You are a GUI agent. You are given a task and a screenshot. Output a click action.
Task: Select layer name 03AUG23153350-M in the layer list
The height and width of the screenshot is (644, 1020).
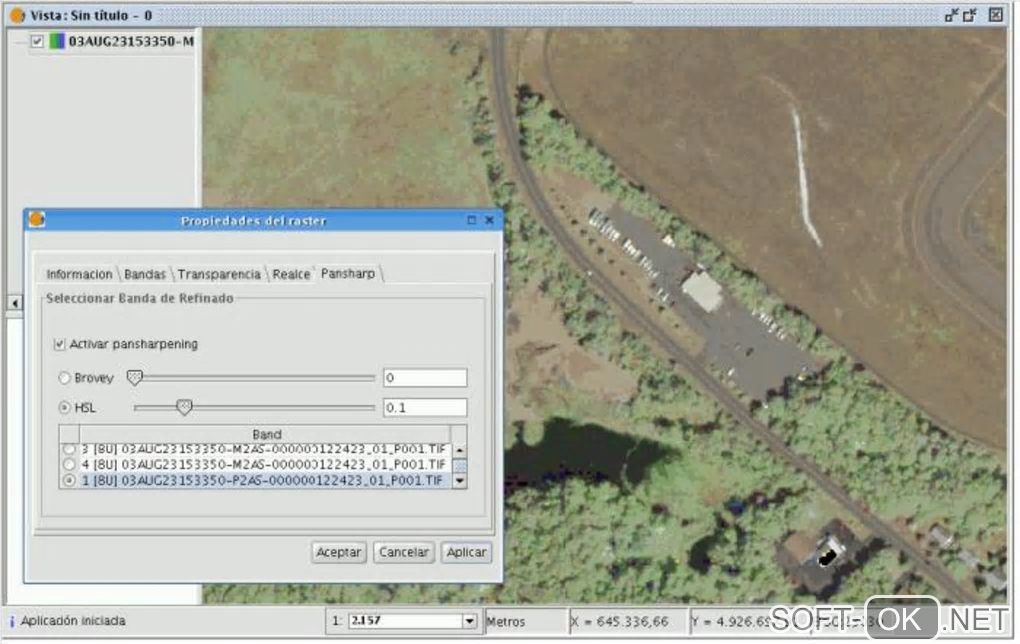(131, 42)
